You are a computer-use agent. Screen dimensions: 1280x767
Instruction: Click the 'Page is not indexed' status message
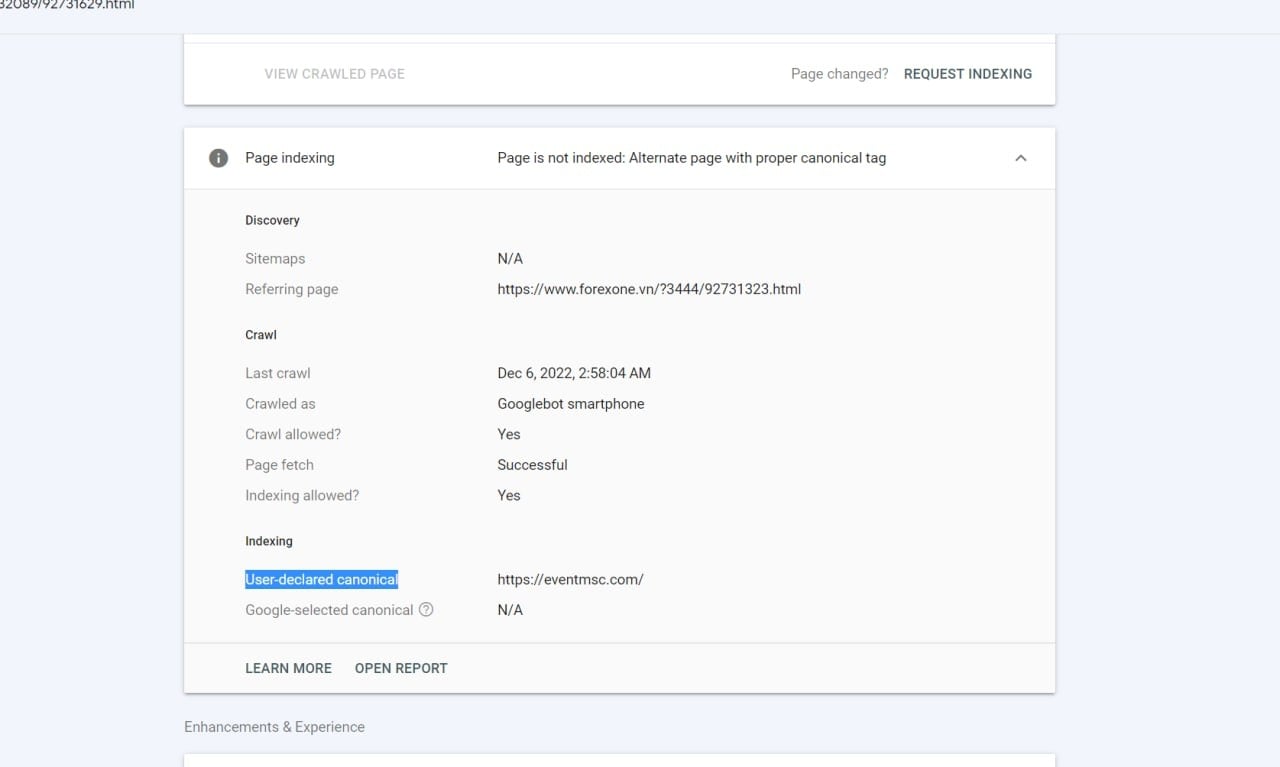pos(691,158)
